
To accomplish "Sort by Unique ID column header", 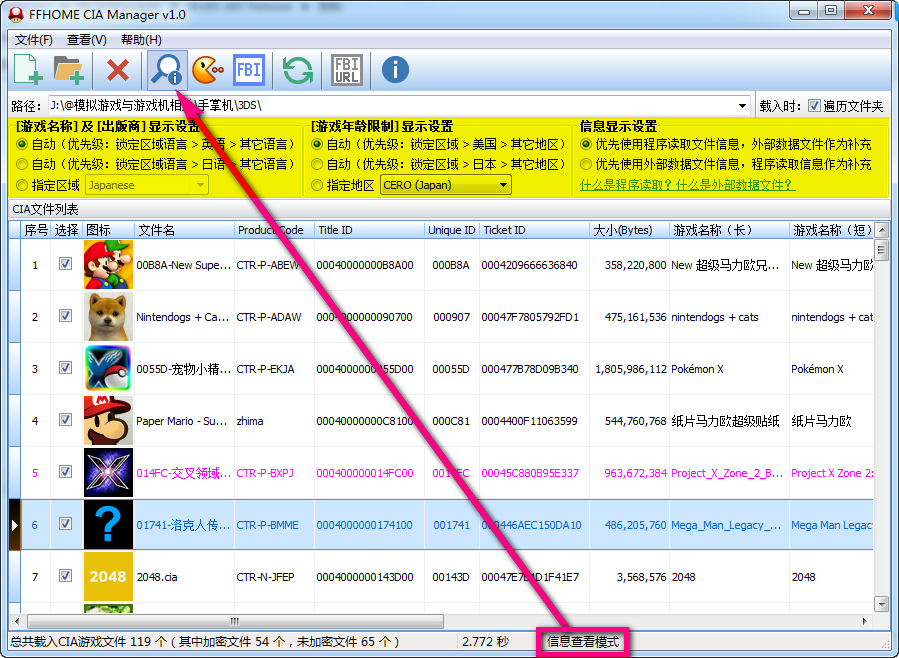I will point(451,230).
